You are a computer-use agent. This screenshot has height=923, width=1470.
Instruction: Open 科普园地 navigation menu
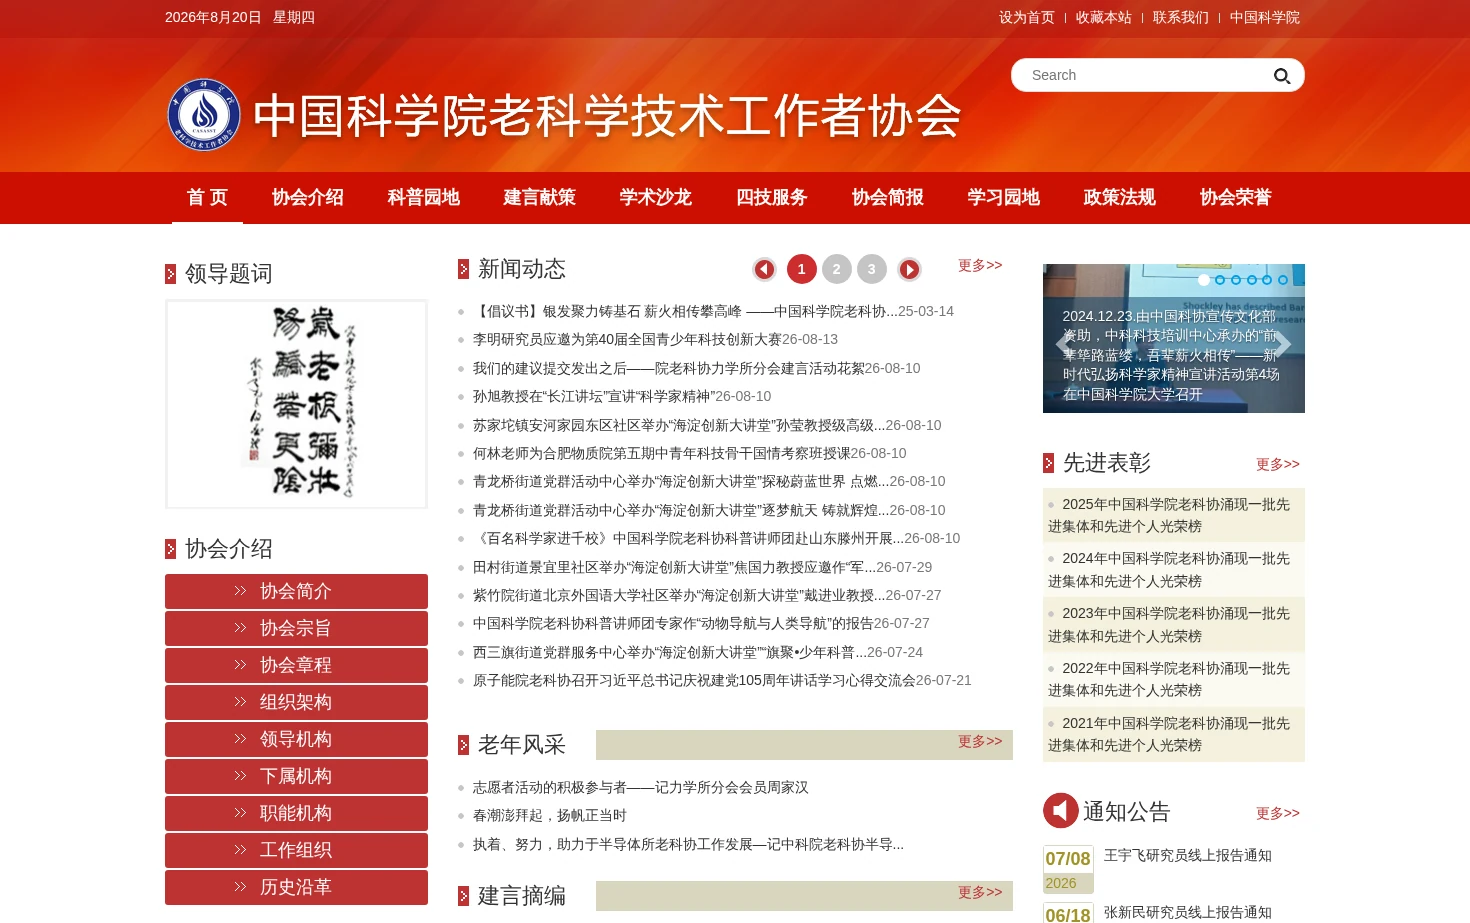click(424, 198)
